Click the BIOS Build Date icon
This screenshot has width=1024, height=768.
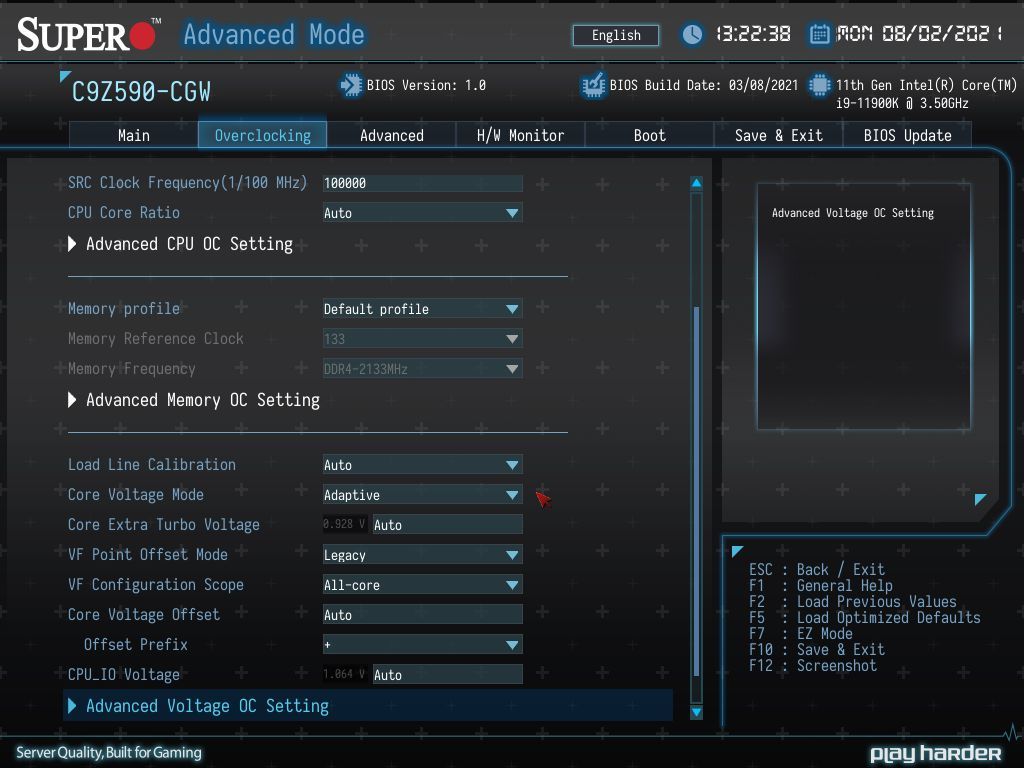(593, 86)
